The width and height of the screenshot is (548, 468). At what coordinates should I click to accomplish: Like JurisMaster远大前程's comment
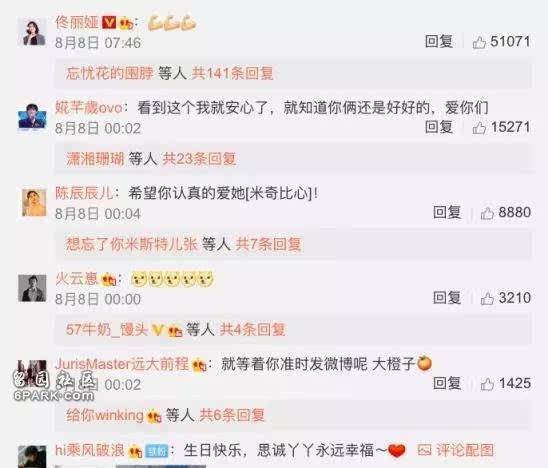point(487,384)
